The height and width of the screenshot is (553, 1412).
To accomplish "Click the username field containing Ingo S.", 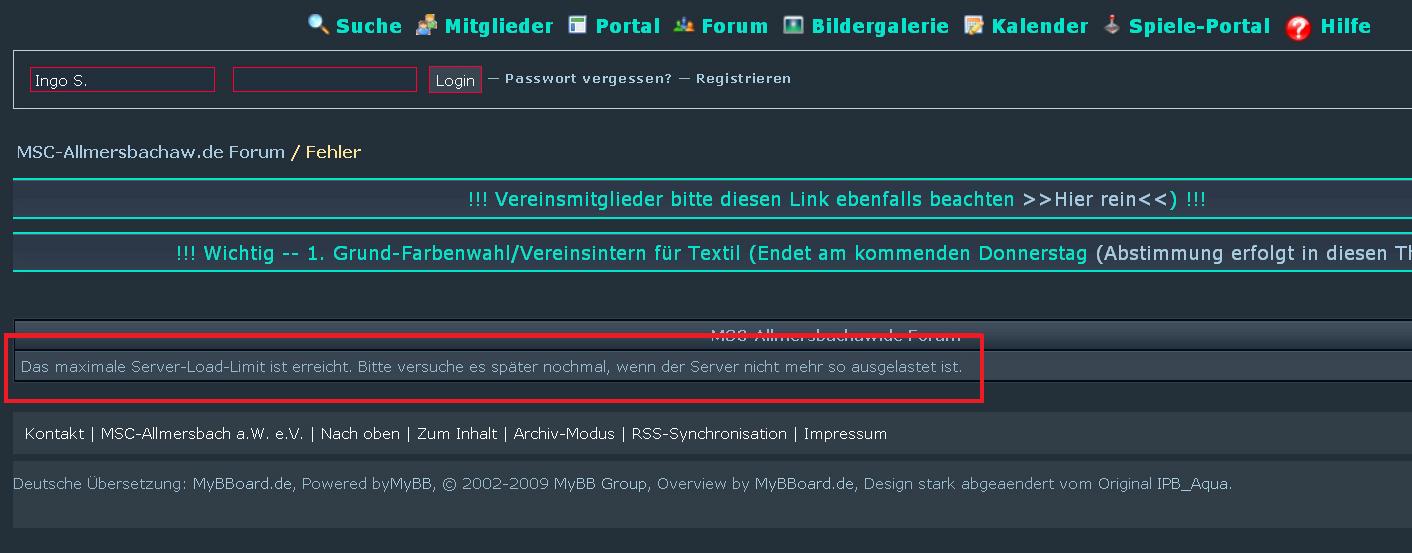I will 122,80.
